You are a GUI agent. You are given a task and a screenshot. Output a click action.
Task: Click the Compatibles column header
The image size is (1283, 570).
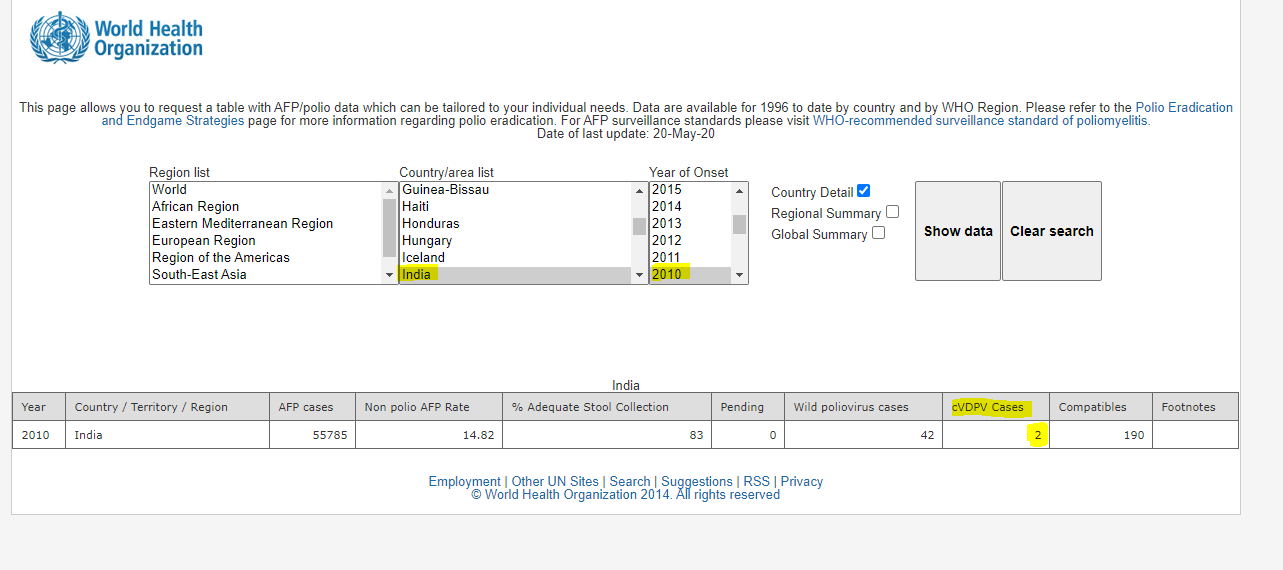1101,407
